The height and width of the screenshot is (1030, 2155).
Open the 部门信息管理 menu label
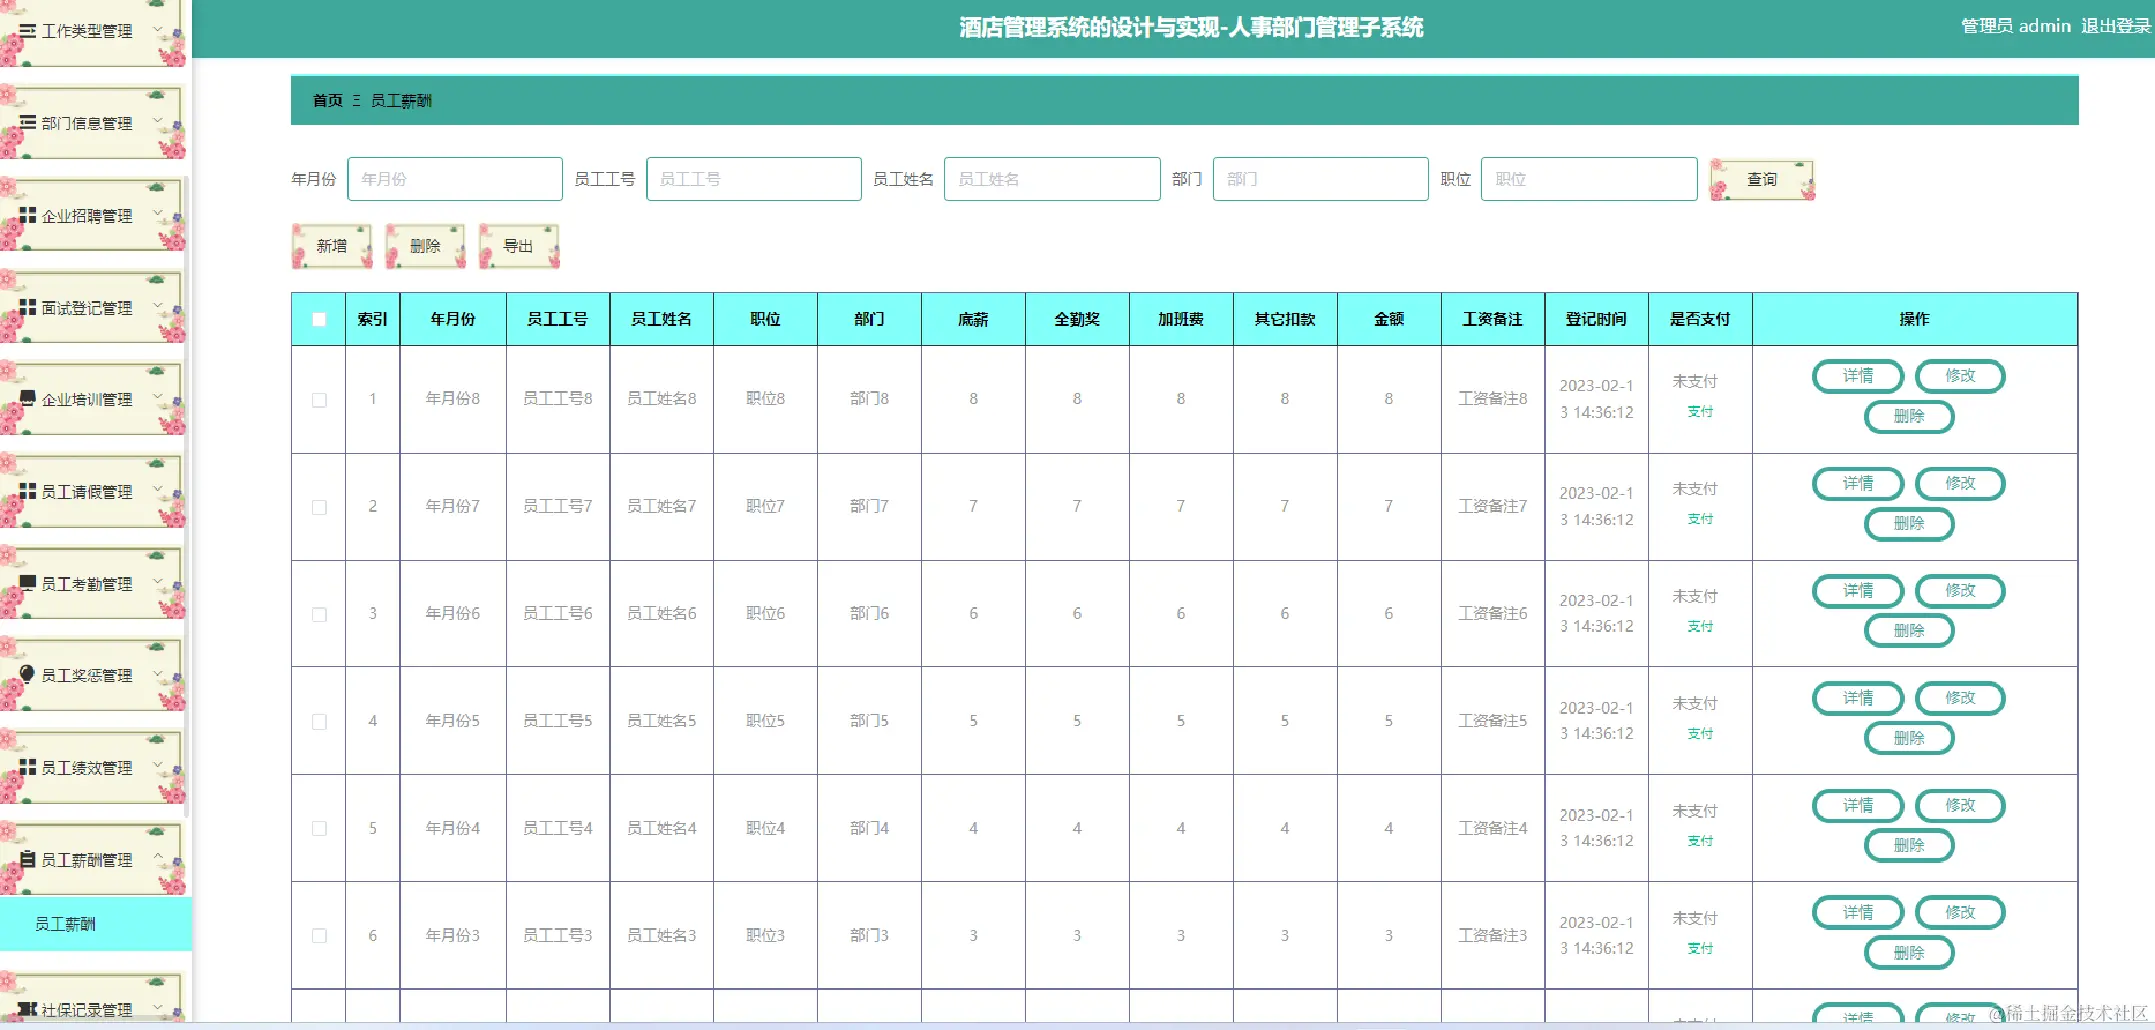click(x=87, y=124)
